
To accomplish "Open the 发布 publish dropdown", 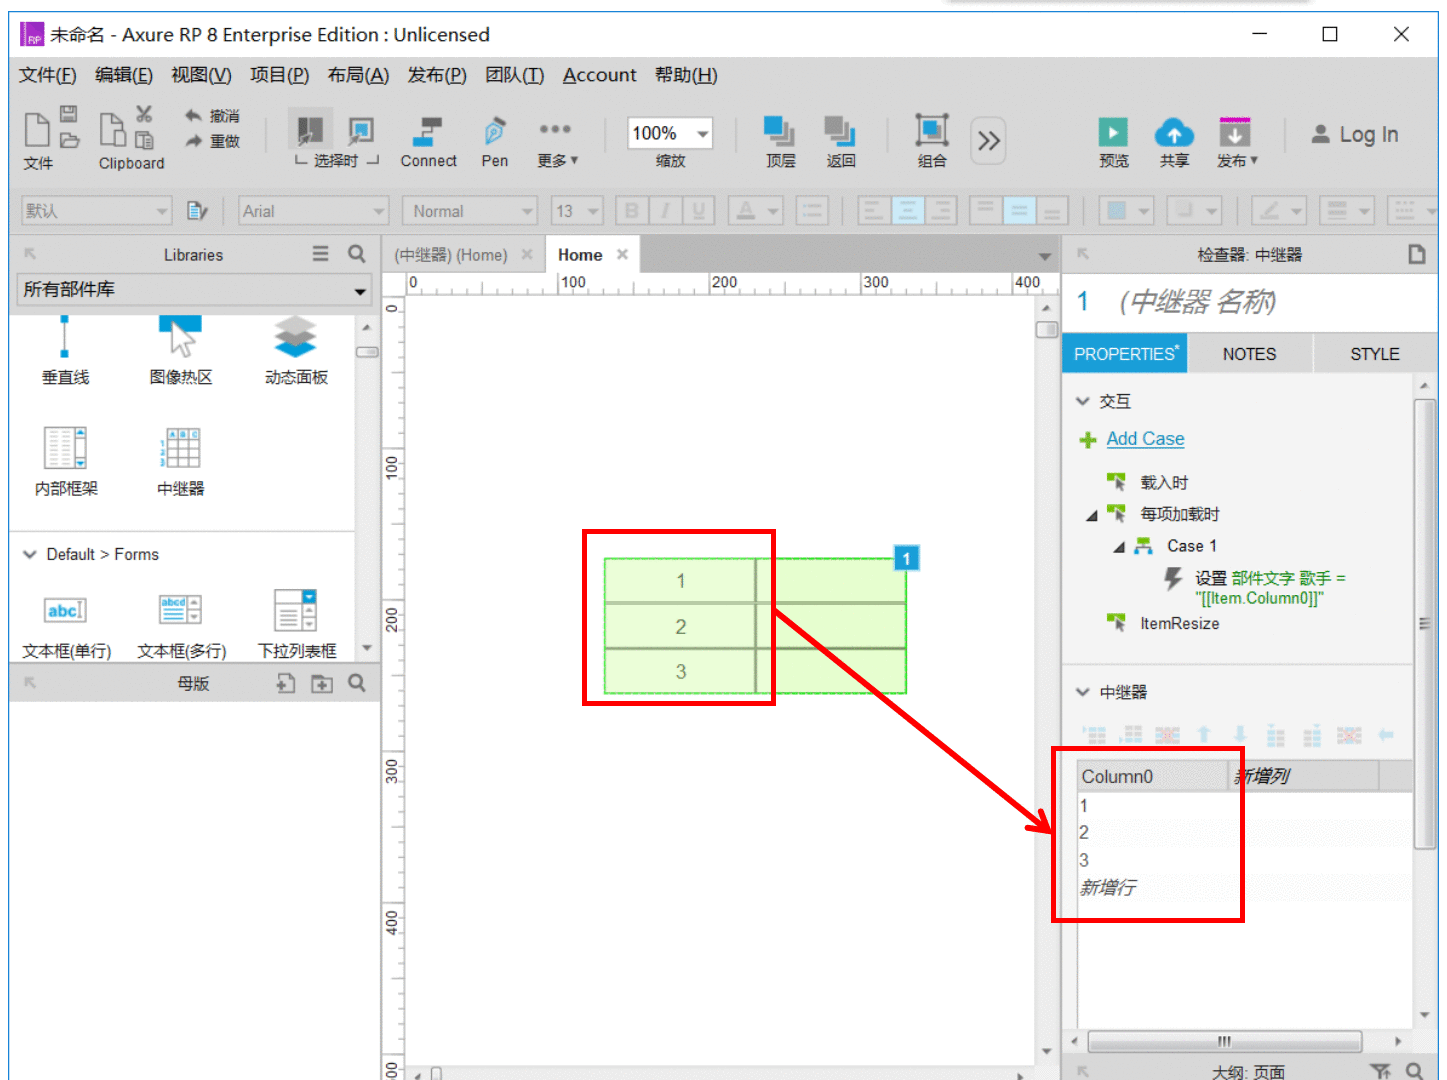I will [1237, 142].
